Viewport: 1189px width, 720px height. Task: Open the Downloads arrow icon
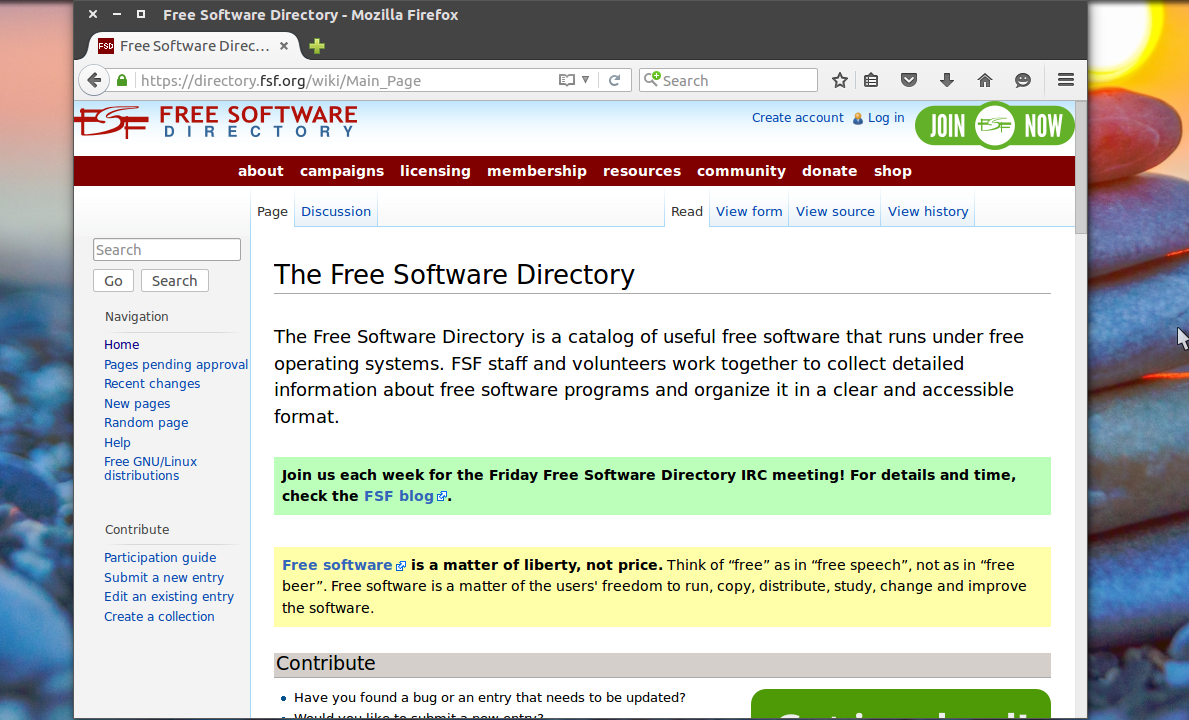[x=946, y=80]
